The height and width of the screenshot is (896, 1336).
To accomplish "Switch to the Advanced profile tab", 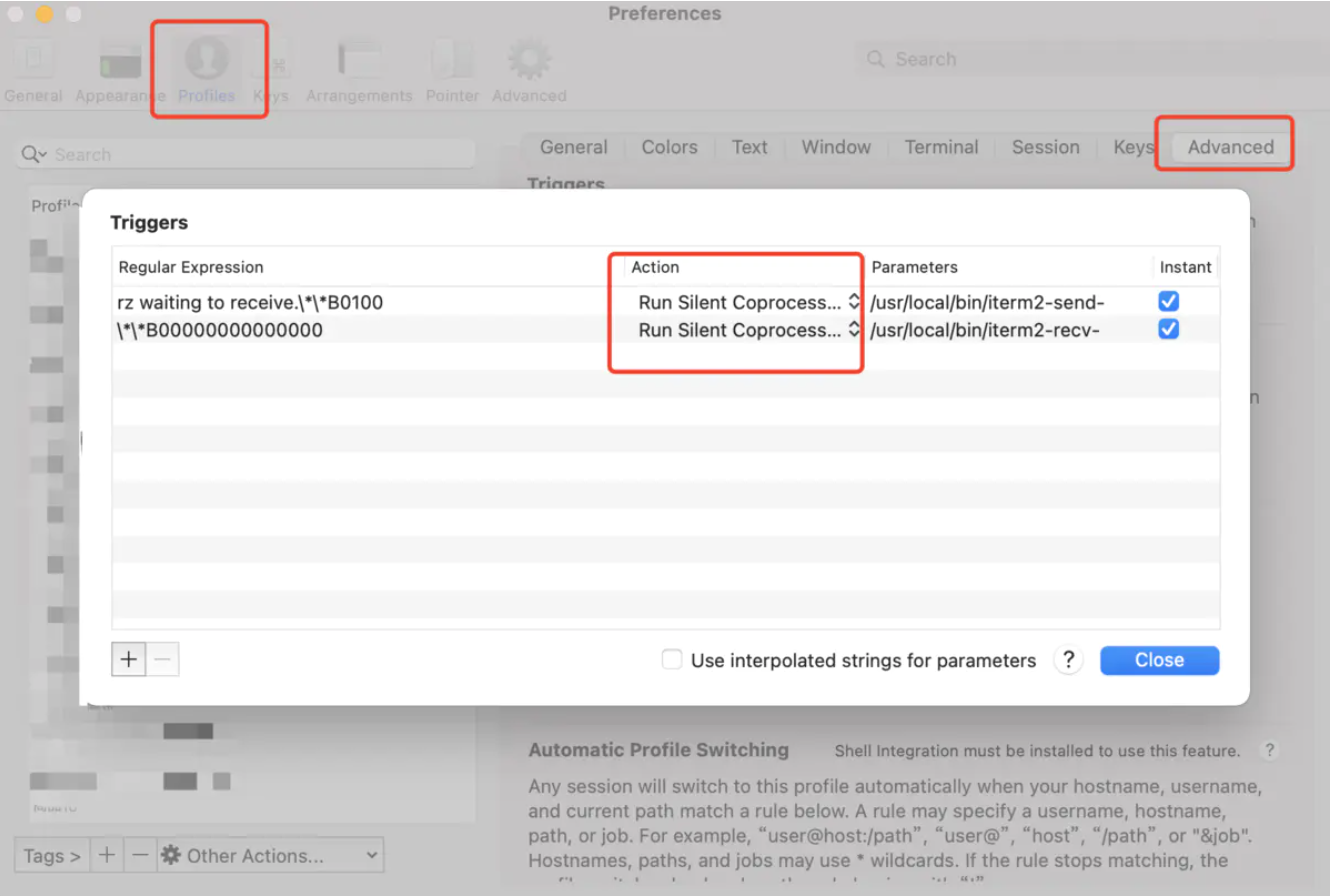I will 1230,147.
